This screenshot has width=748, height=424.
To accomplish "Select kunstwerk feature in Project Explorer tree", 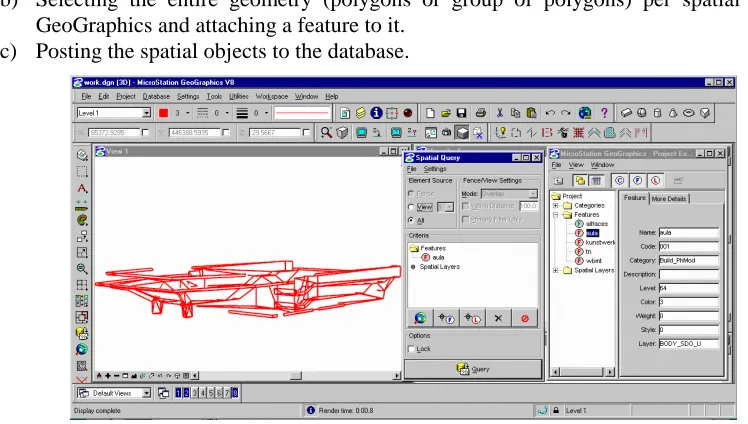I will [600, 242].
